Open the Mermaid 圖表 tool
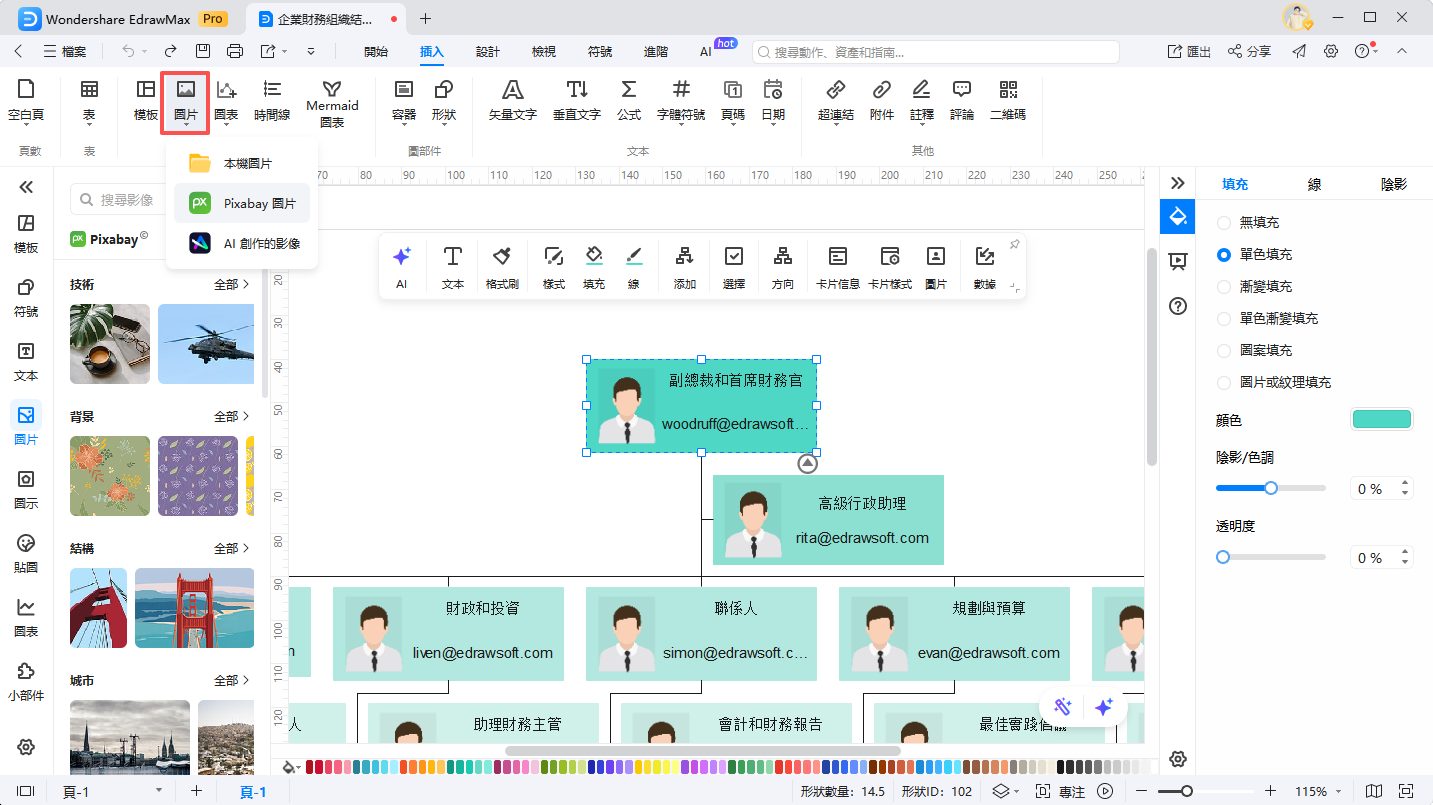The height and width of the screenshot is (805, 1433). click(x=333, y=100)
